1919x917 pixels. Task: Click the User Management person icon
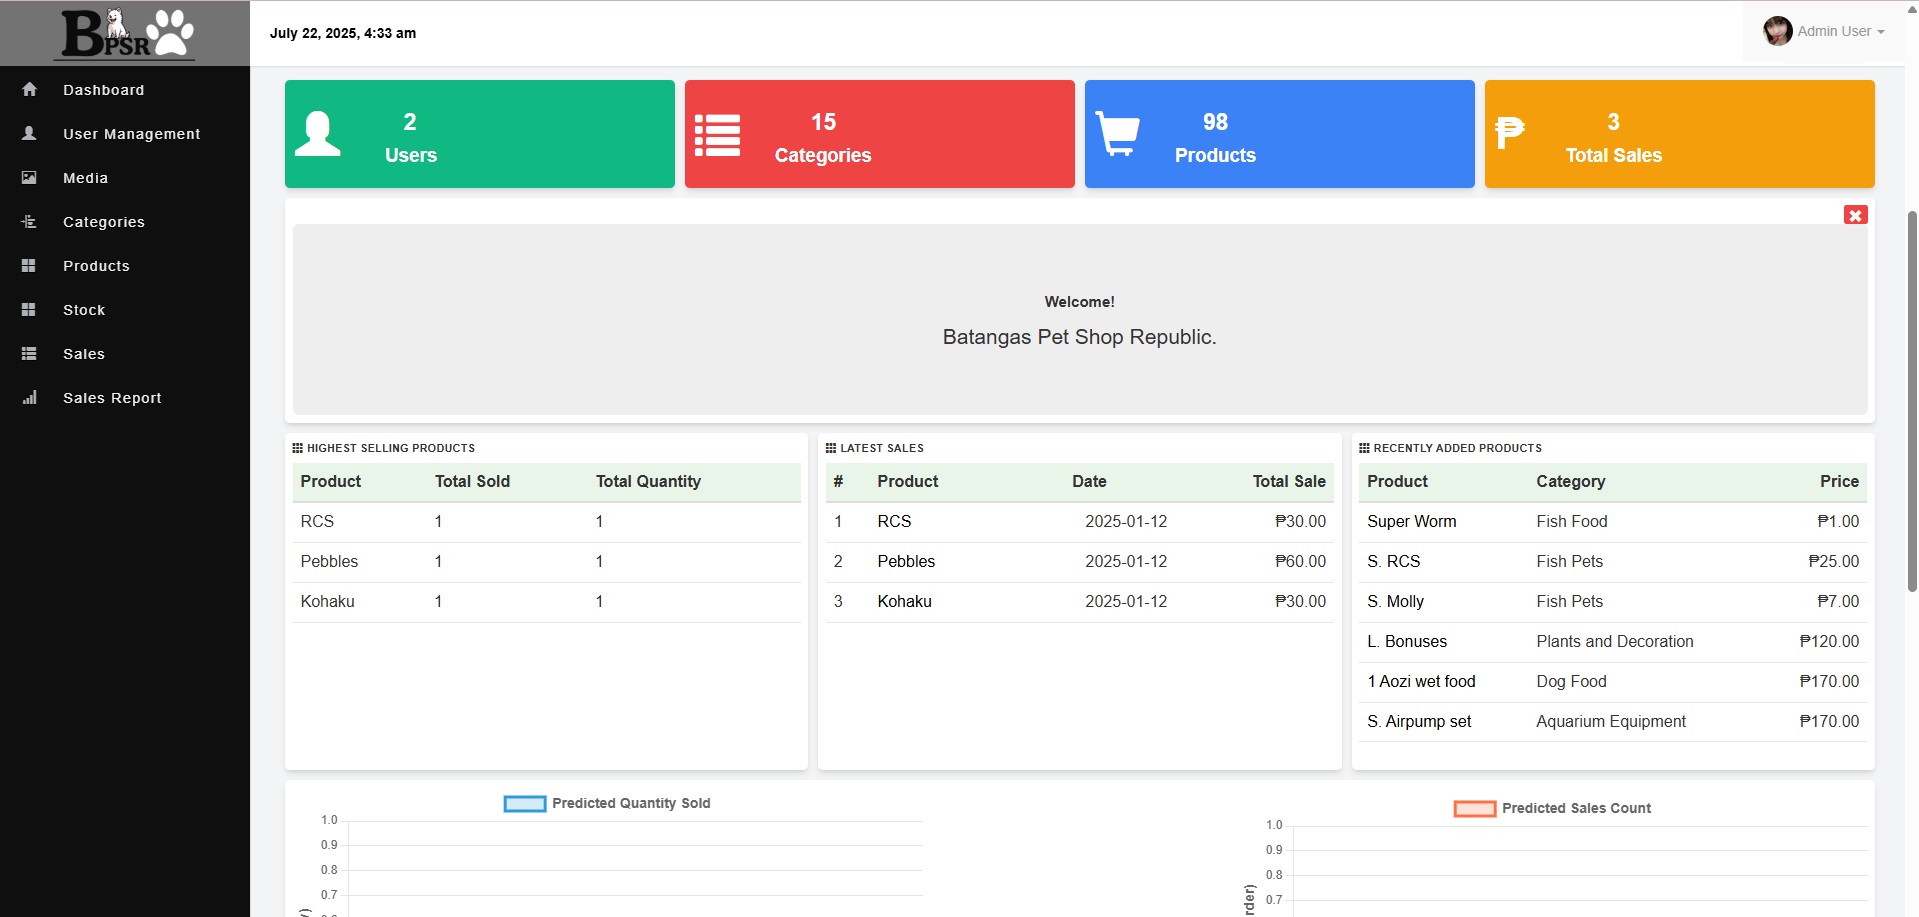click(x=29, y=133)
